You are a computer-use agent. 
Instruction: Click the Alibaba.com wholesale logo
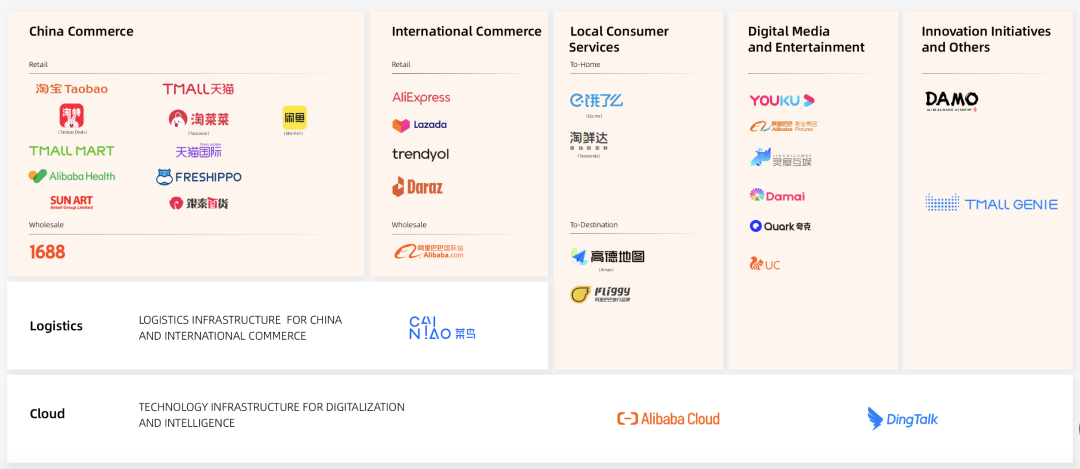pyautogui.click(x=429, y=251)
